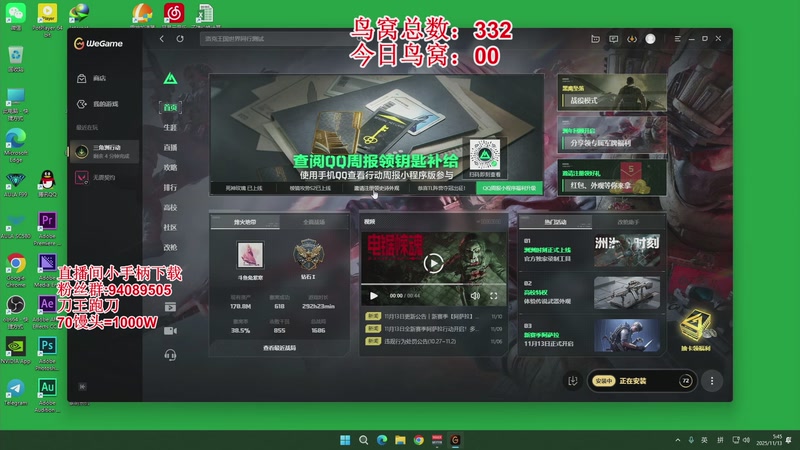
Task: Open the 生涯 career tab
Action: click(170, 128)
